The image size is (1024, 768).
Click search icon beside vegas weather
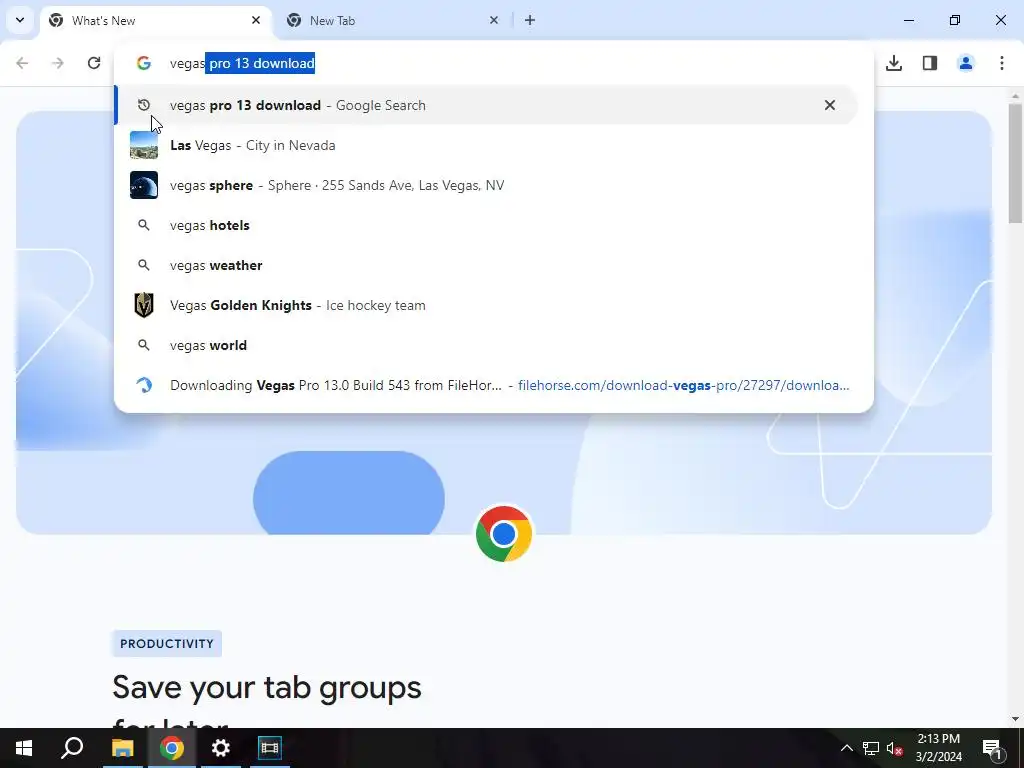144,265
